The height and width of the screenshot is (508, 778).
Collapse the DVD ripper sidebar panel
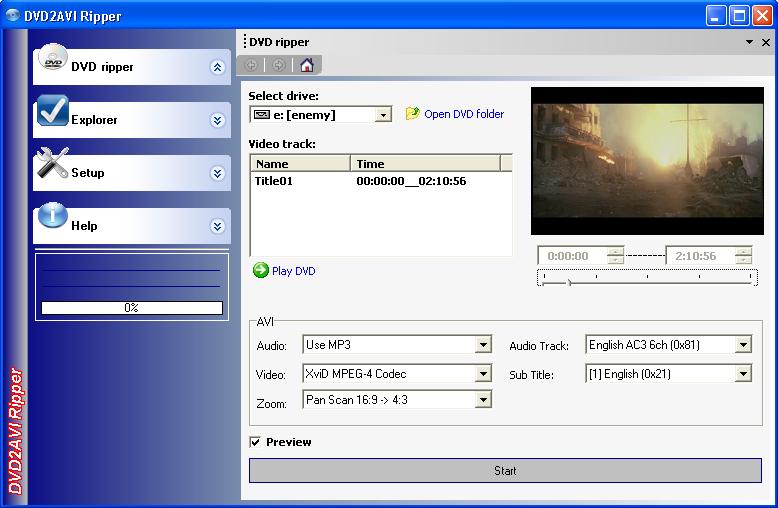point(217,67)
